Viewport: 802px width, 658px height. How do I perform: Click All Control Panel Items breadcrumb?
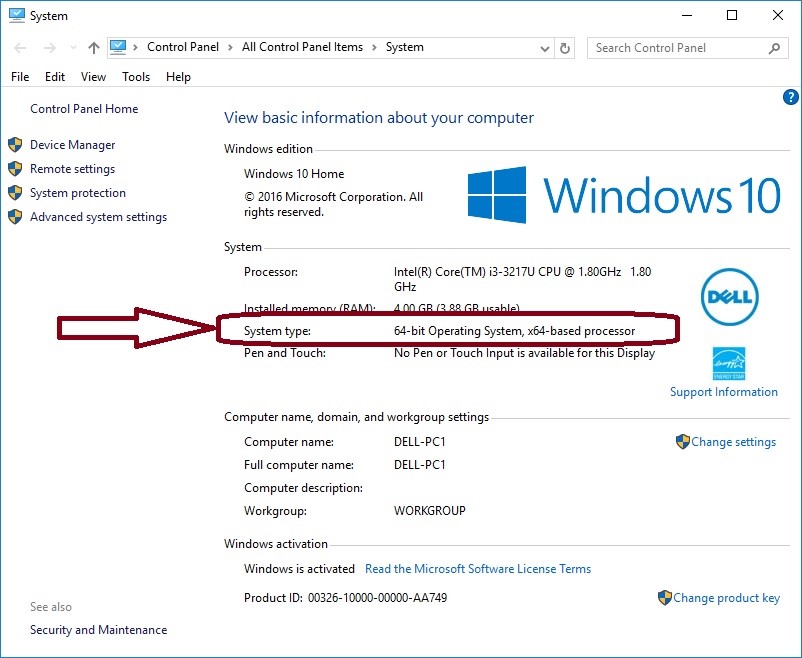click(x=302, y=47)
